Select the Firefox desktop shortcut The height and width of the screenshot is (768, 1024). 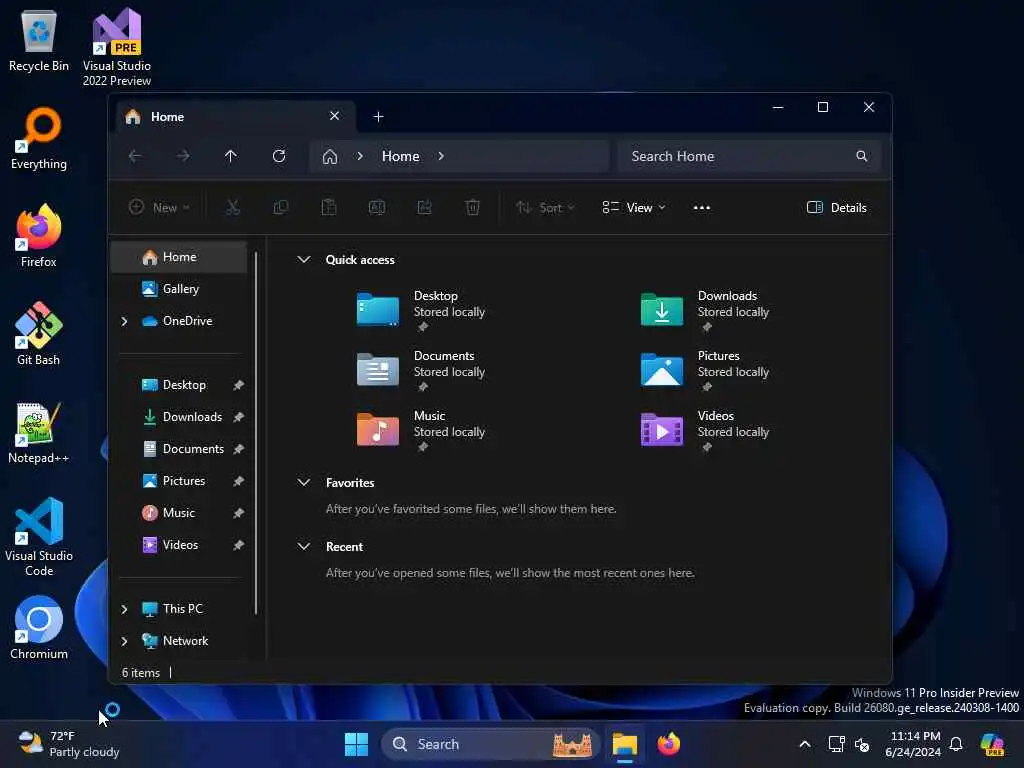39,236
